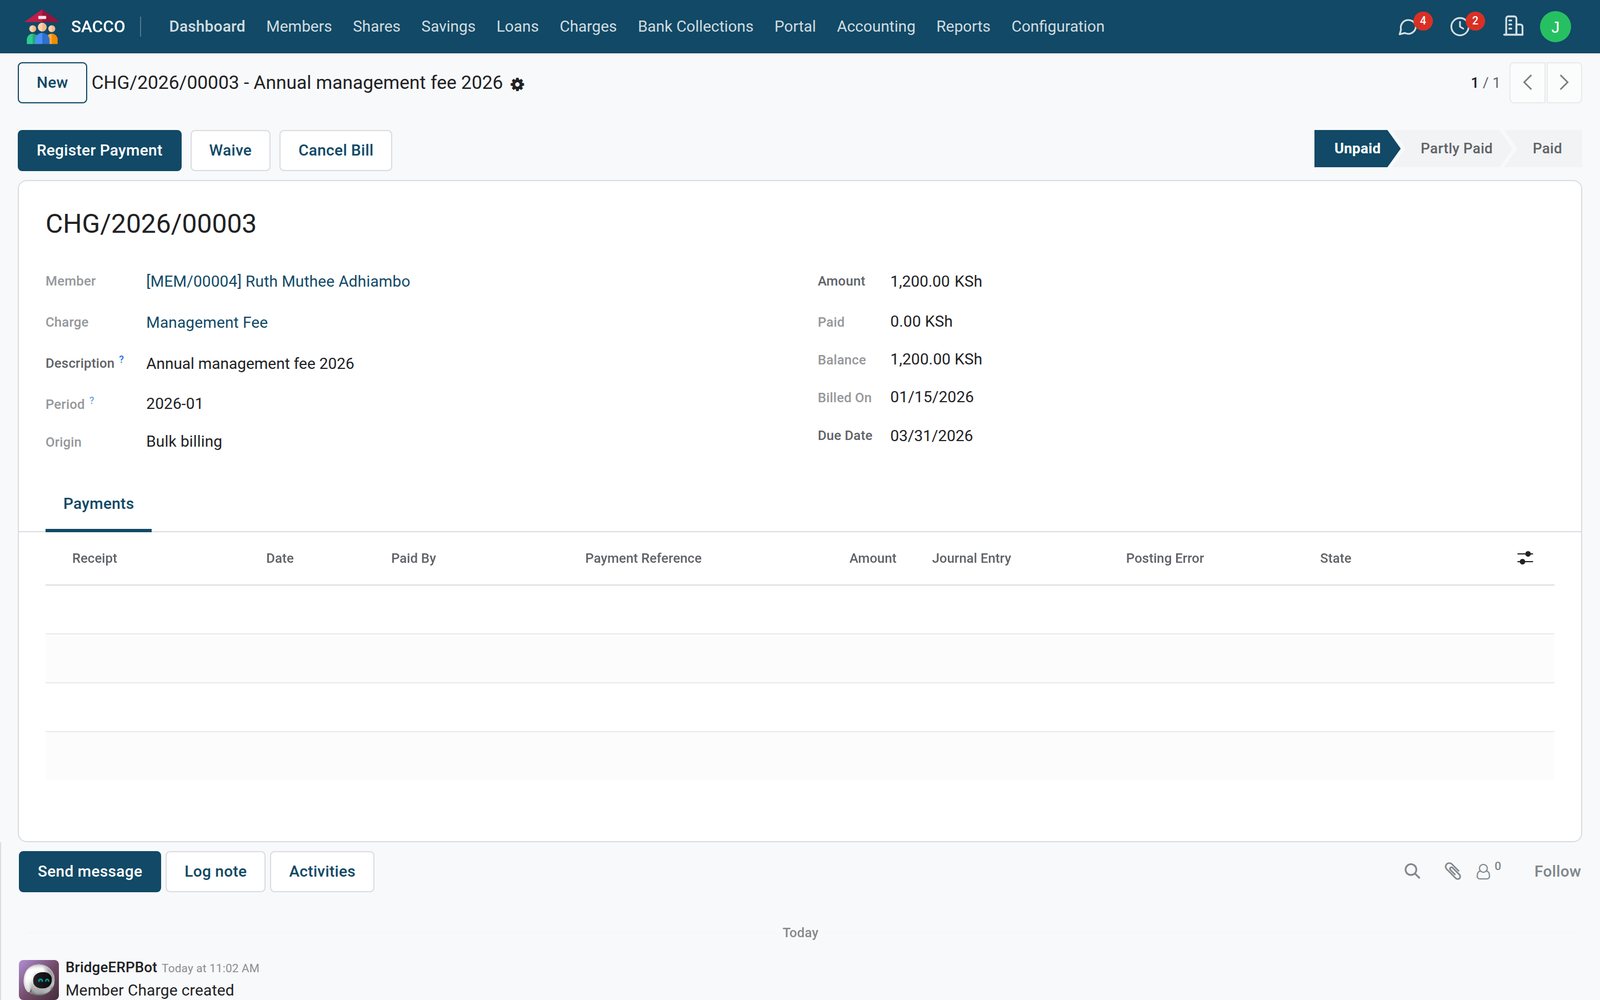Click due date 03/31/2026
The image size is (1600, 1000).
pos(931,436)
